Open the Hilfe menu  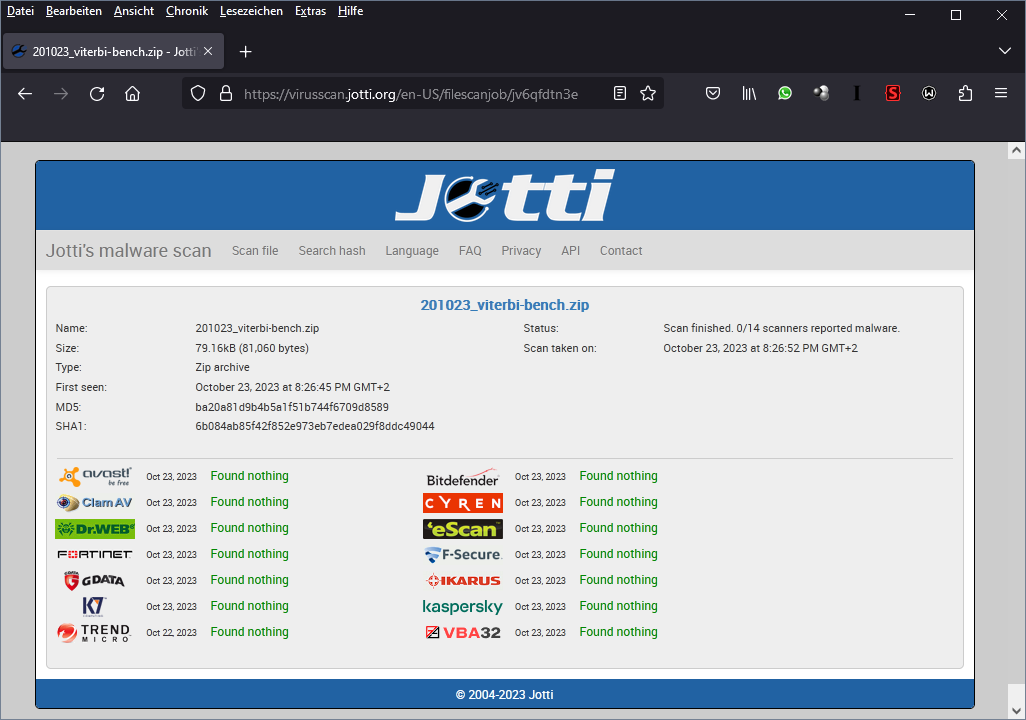pyautogui.click(x=350, y=11)
